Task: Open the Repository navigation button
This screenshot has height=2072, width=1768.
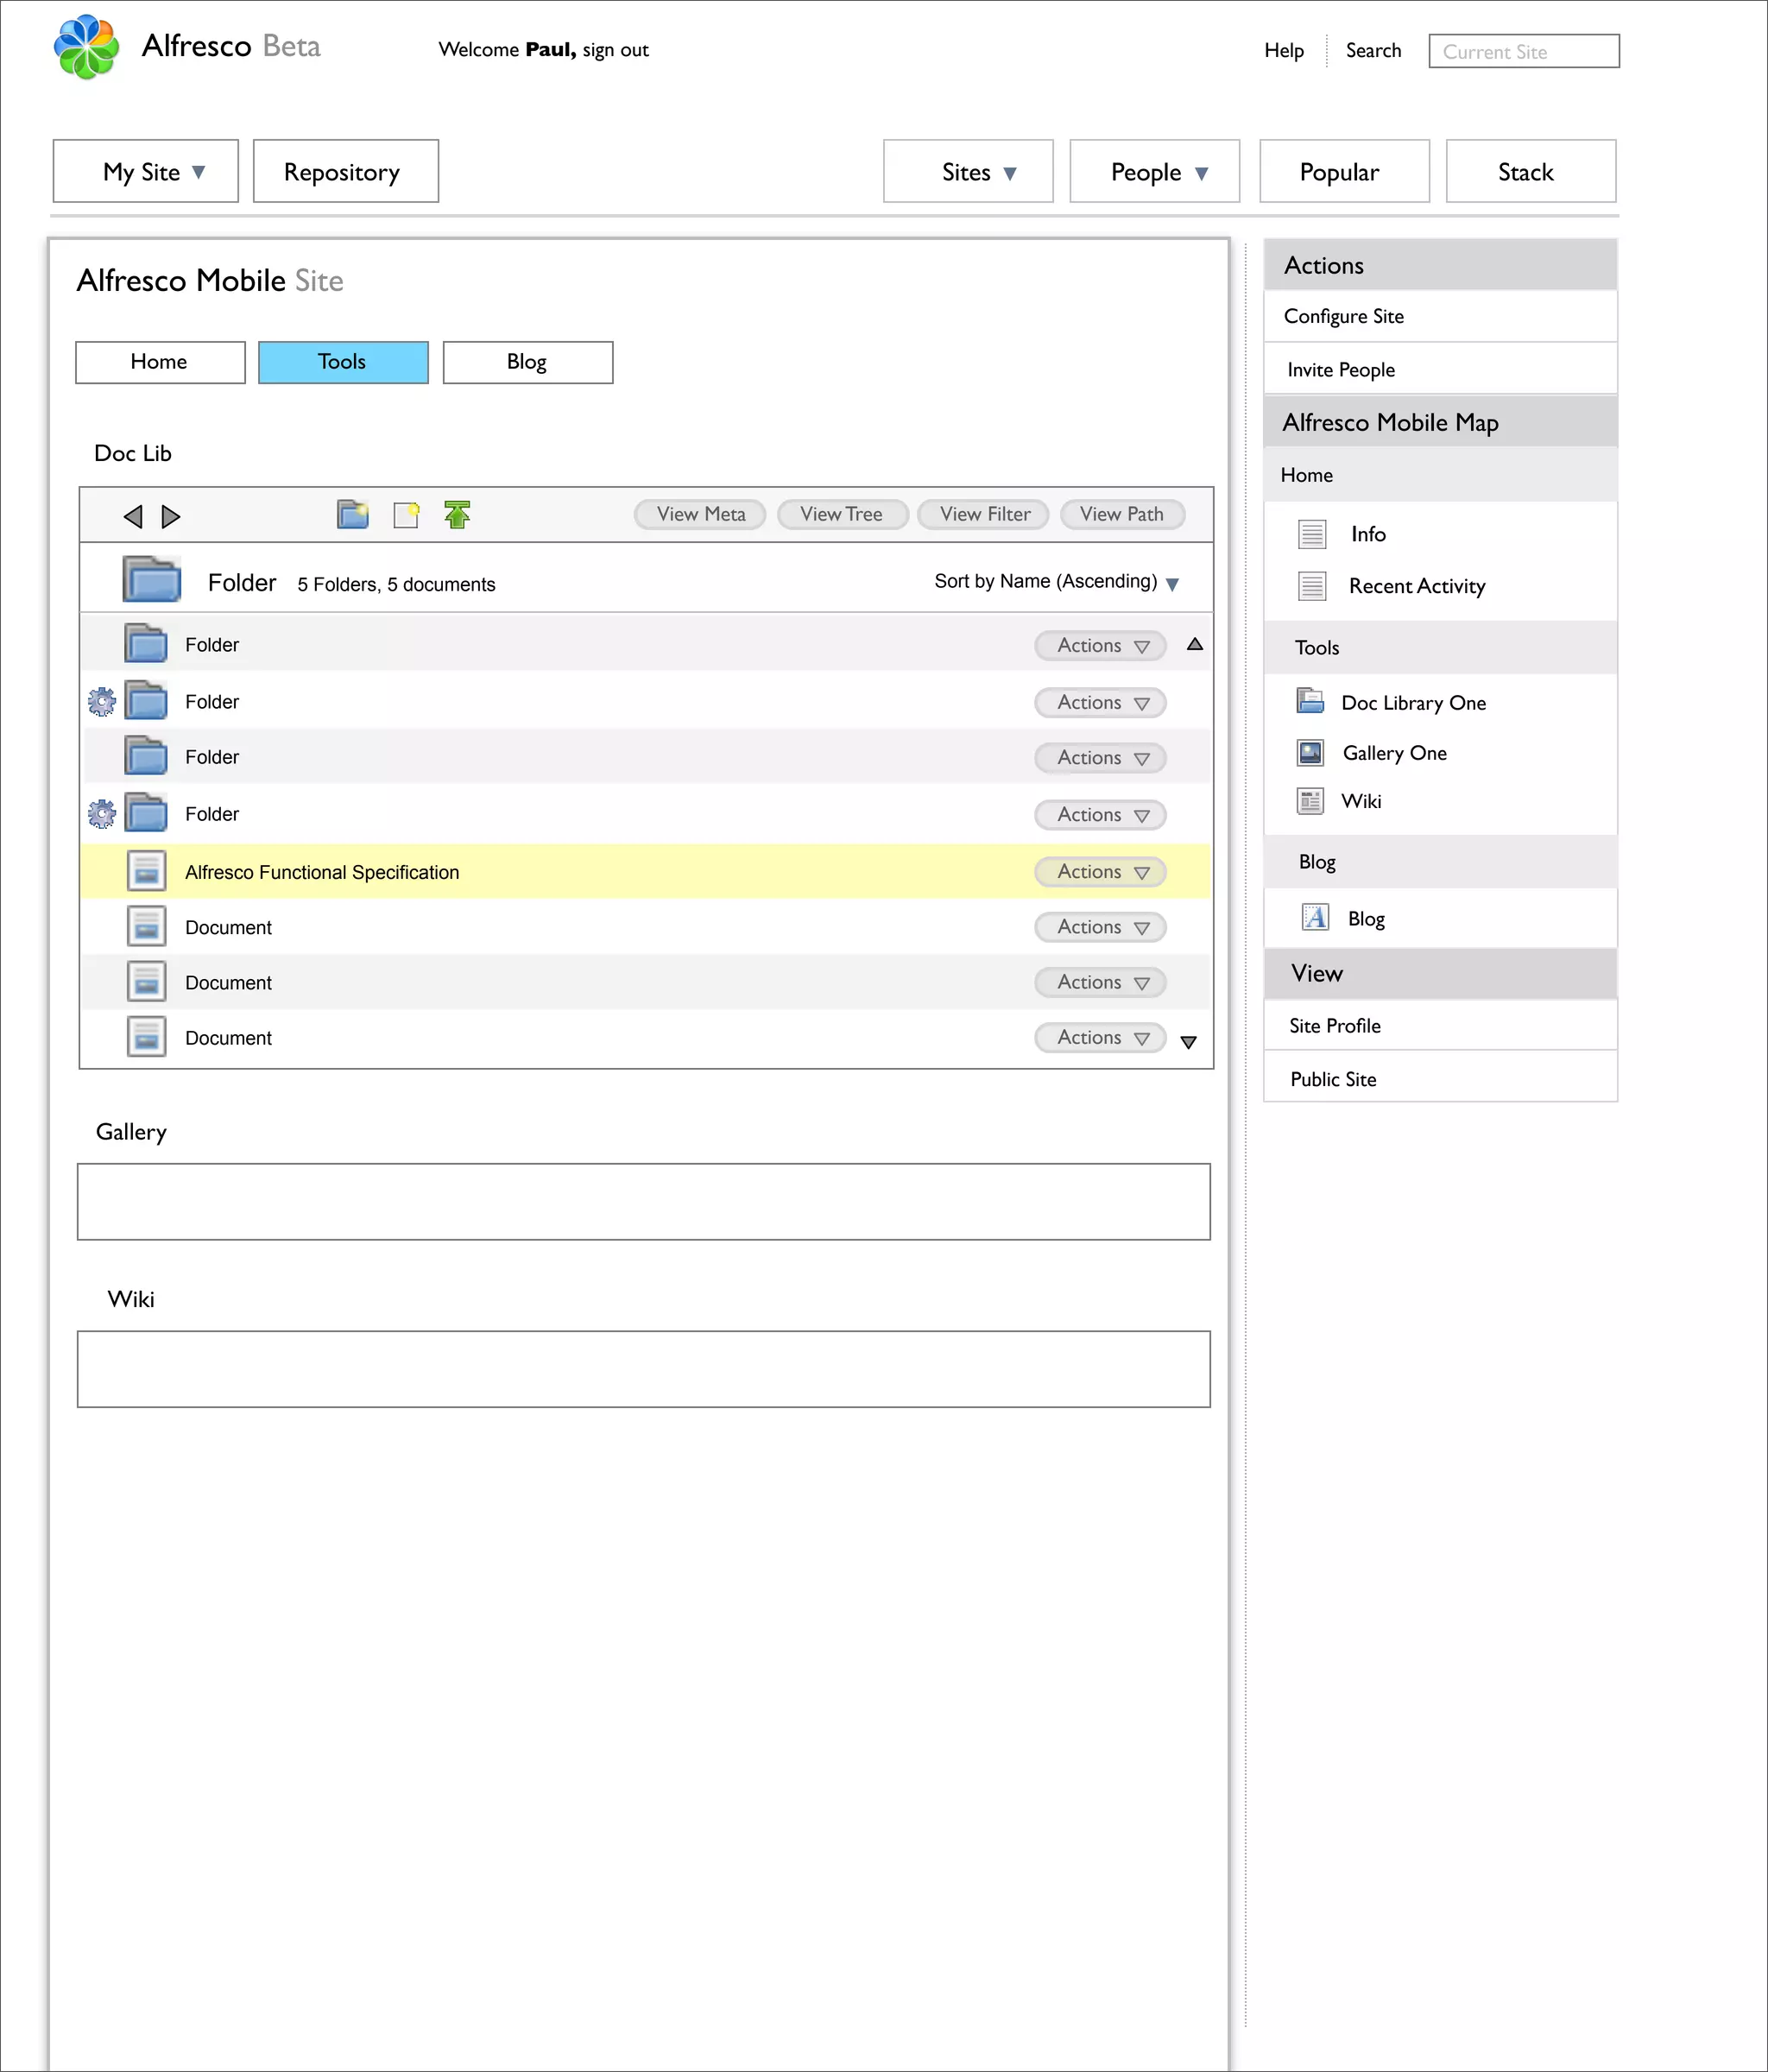Action: pyautogui.click(x=346, y=171)
